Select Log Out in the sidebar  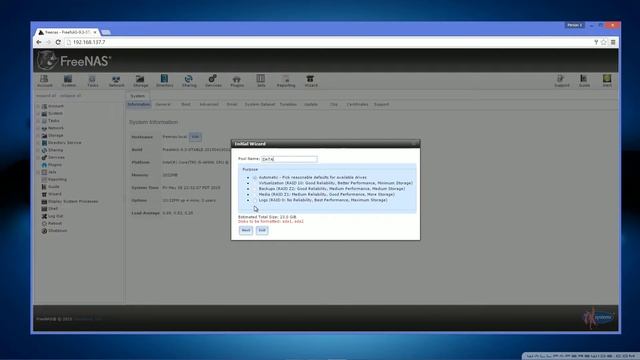click(x=55, y=216)
